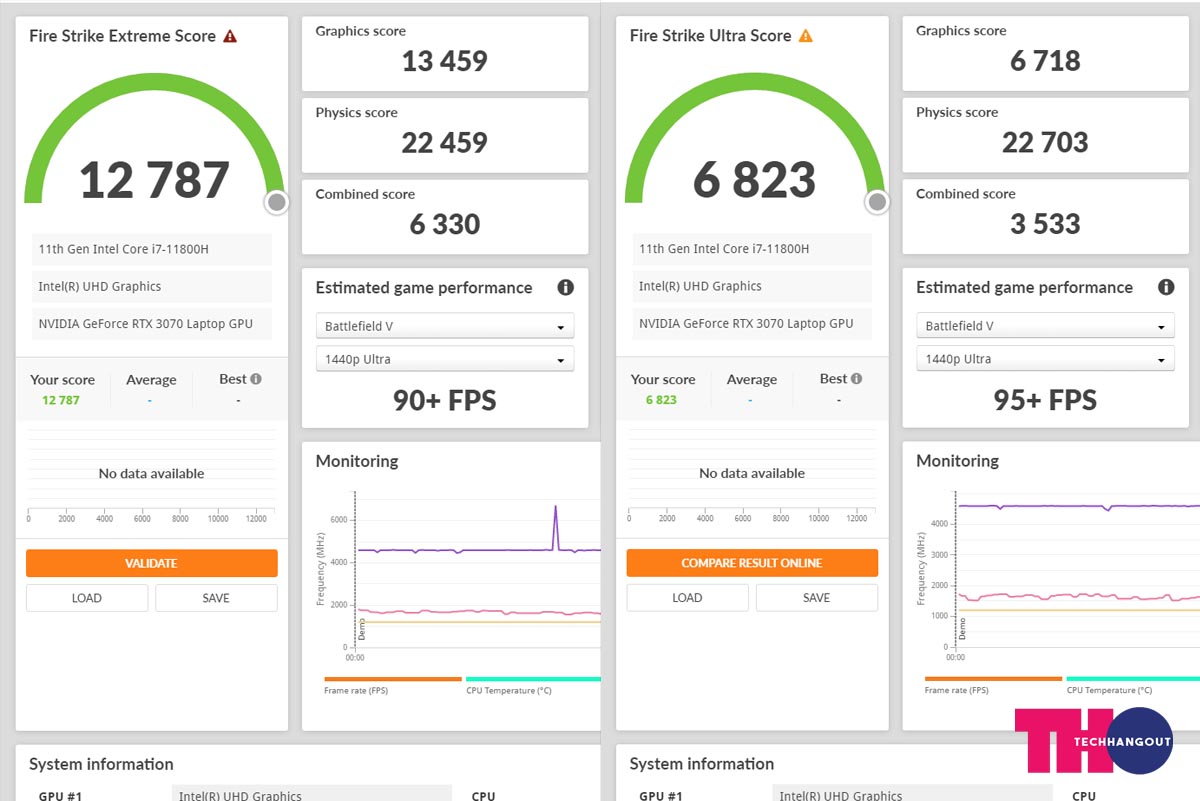
Task: Click COMPARE RESULT ONLINE button
Action: pyautogui.click(x=752, y=563)
